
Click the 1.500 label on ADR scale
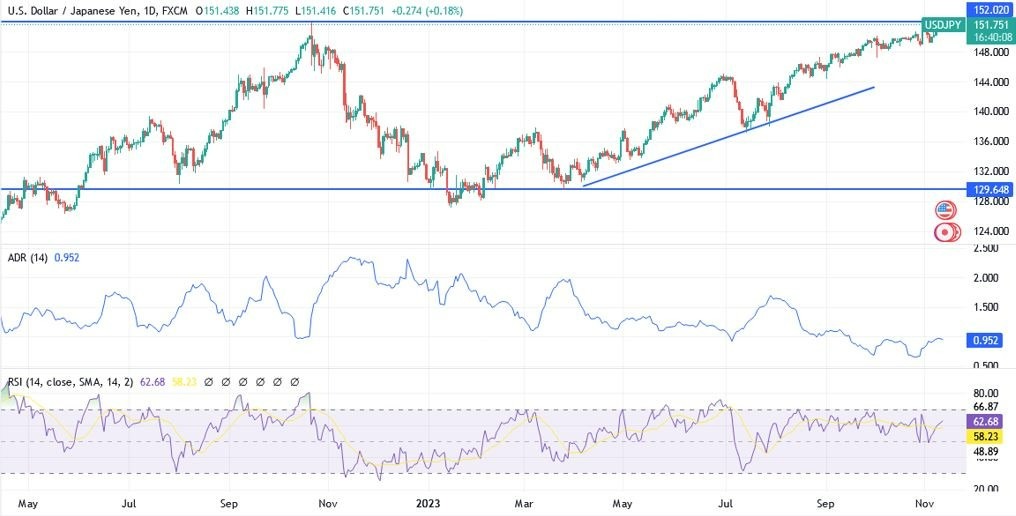(x=985, y=307)
